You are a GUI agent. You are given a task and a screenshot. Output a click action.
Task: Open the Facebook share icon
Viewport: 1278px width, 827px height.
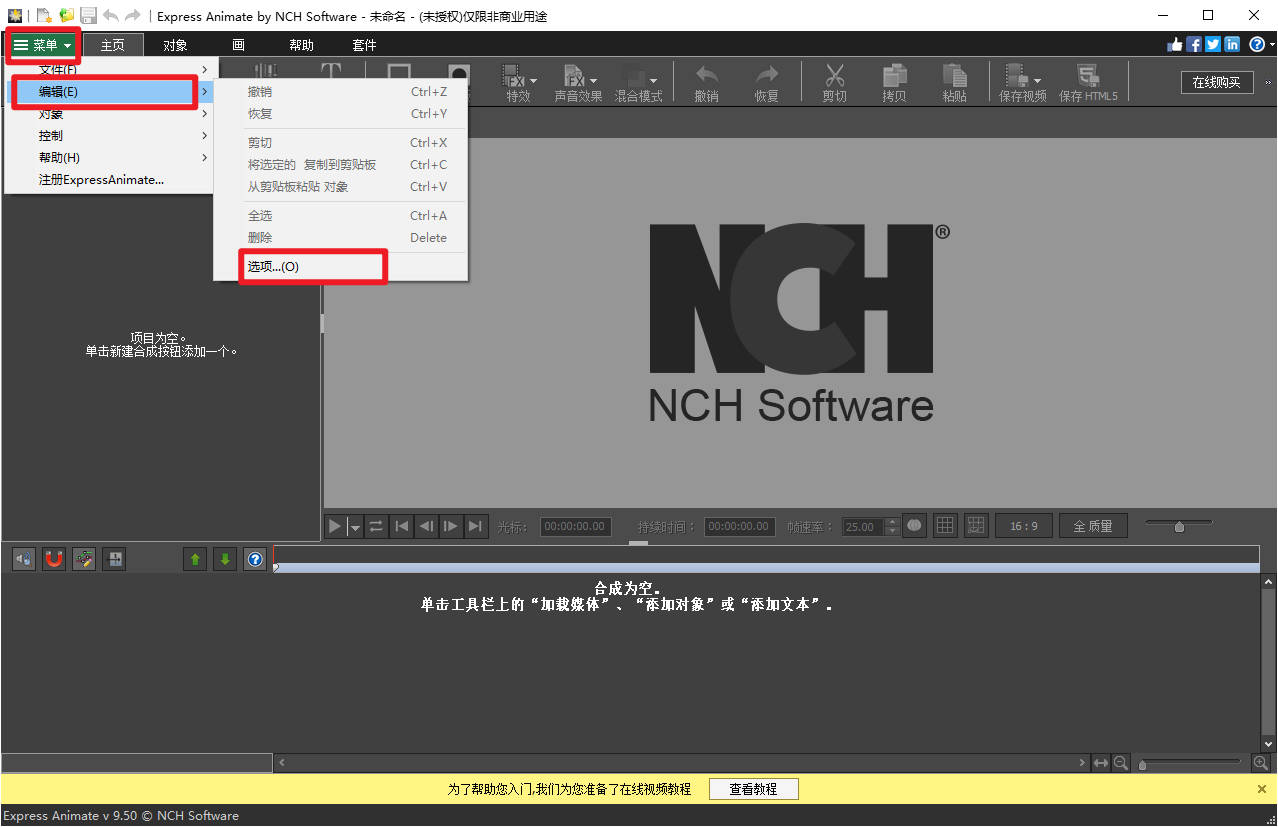coord(1194,44)
